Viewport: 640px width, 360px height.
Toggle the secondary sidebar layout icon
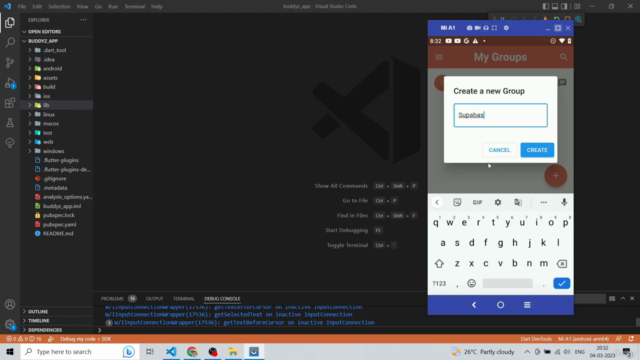564,6
